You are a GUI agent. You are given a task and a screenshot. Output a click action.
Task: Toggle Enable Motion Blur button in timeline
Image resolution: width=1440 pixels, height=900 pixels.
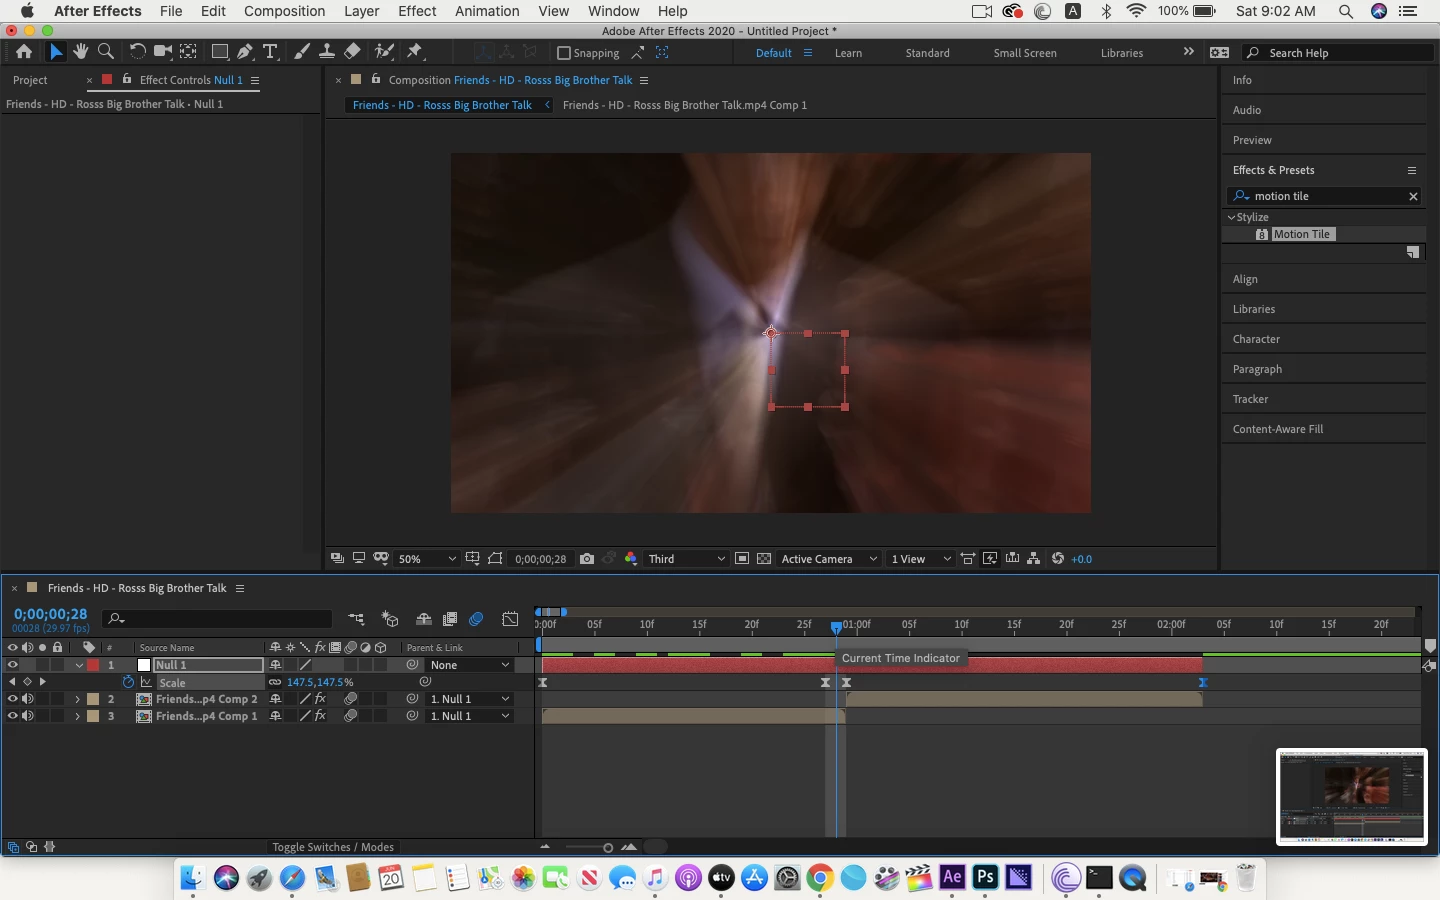(476, 620)
